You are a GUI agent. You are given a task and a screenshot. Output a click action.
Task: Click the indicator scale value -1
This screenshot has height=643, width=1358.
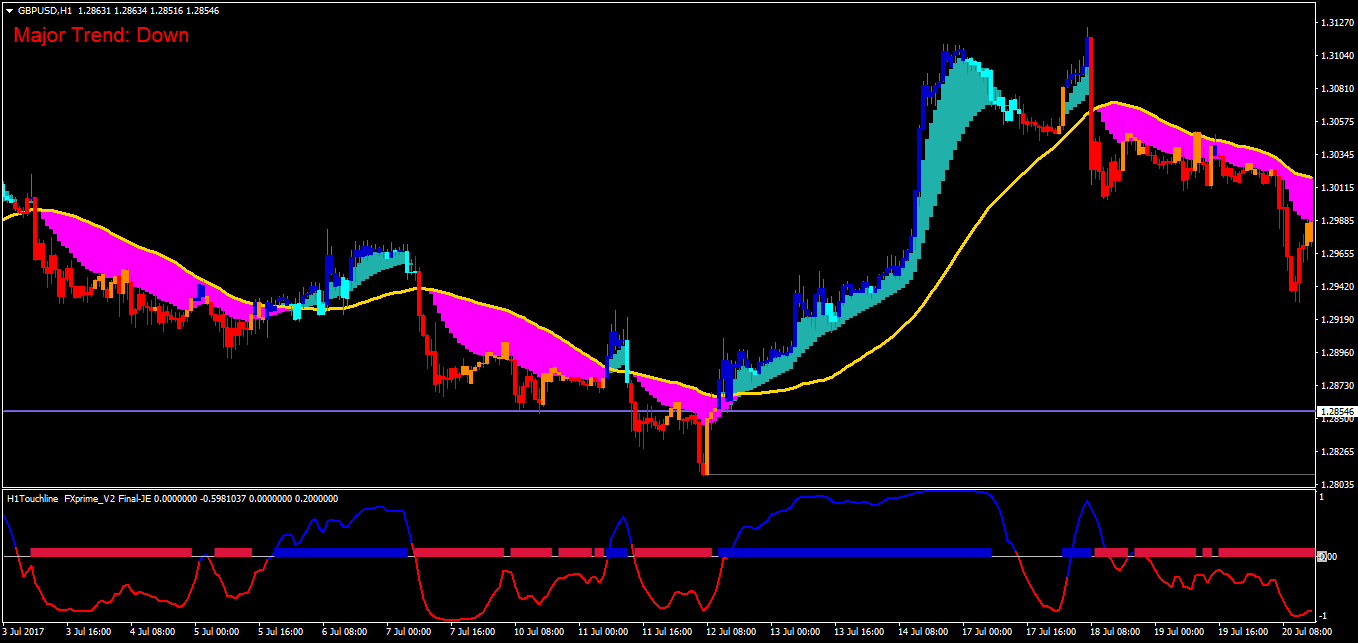pyautogui.click(x=1322, y=615)
